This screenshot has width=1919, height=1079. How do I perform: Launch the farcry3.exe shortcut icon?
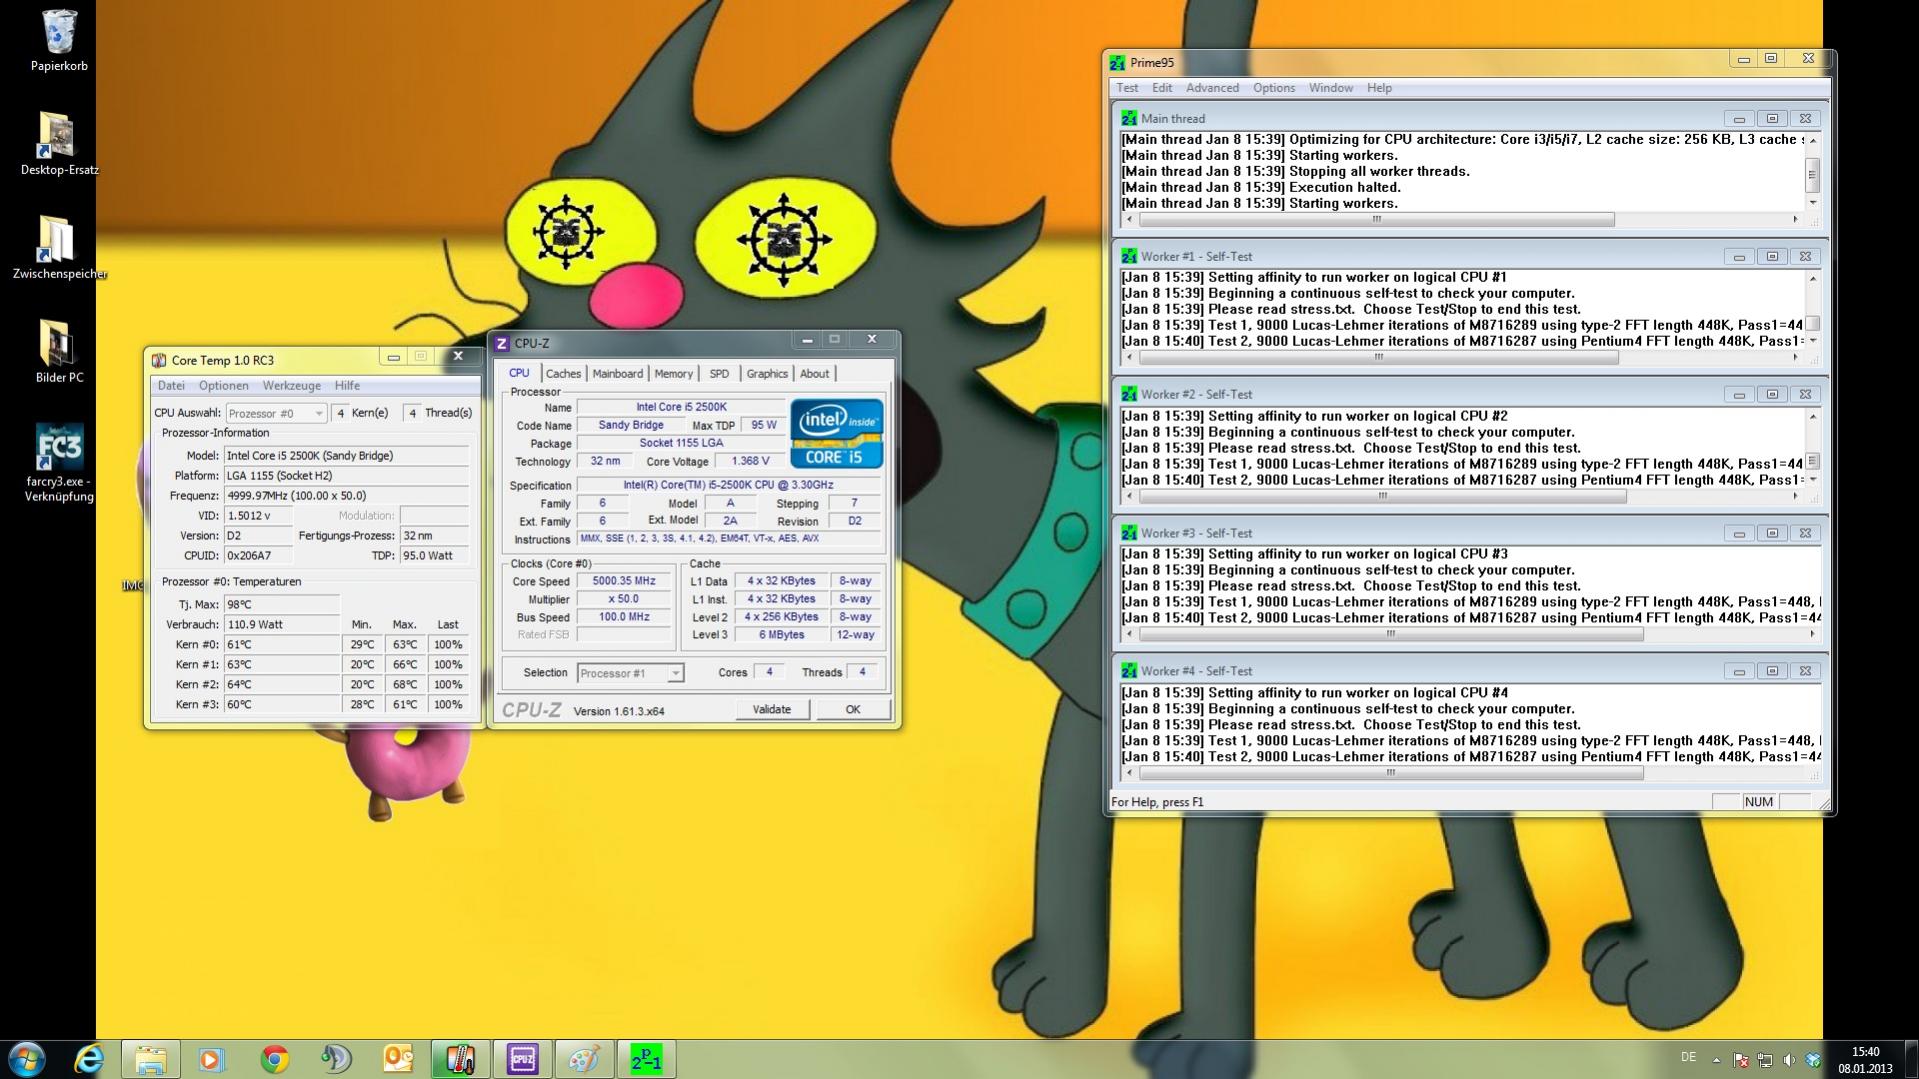59,447
